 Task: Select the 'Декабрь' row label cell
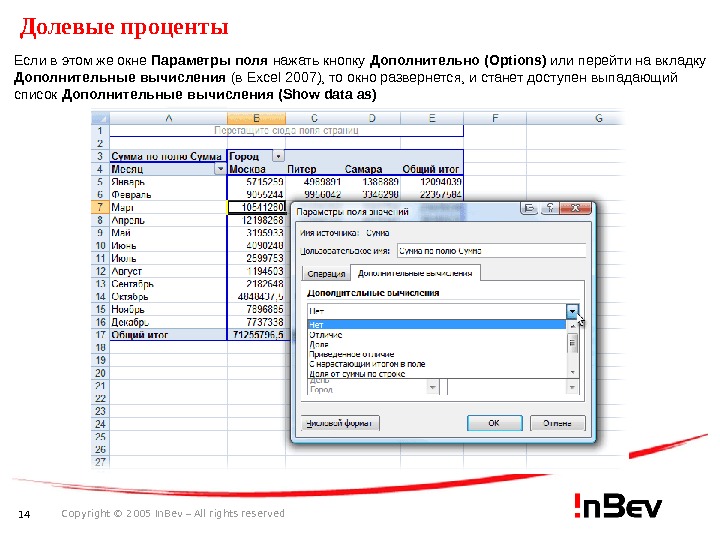(x=169, y=322)
